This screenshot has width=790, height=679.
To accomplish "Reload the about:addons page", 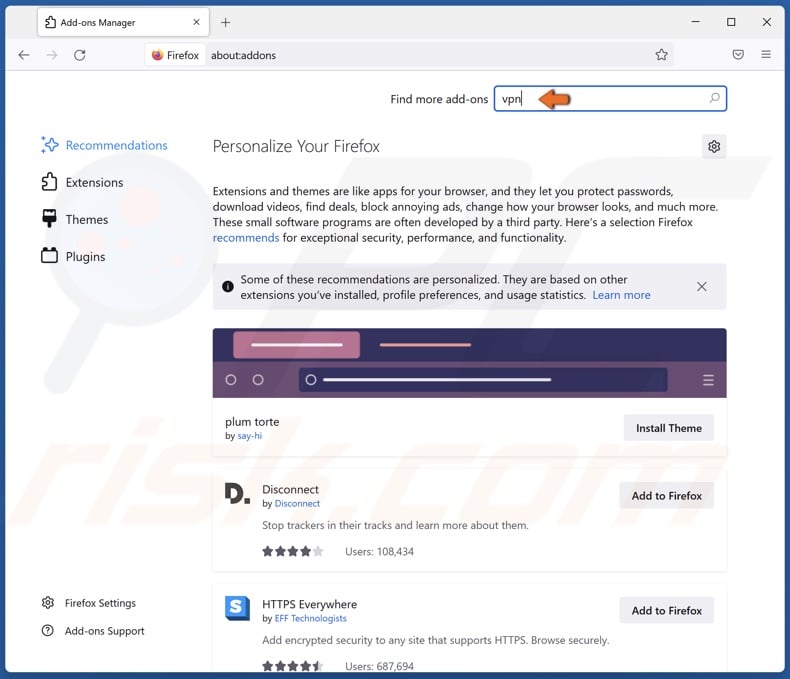I will coord(80,55).
